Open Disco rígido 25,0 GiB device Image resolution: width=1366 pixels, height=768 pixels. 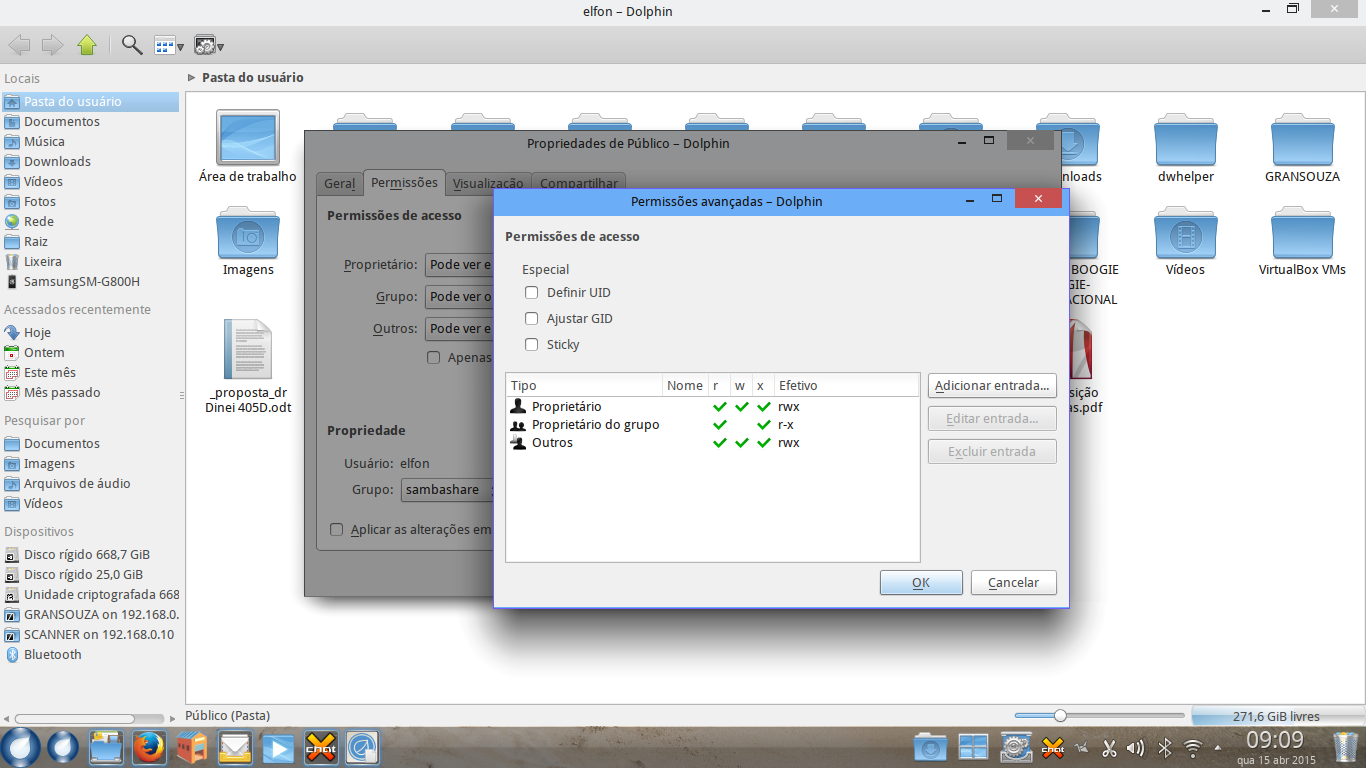coord(83,574)
